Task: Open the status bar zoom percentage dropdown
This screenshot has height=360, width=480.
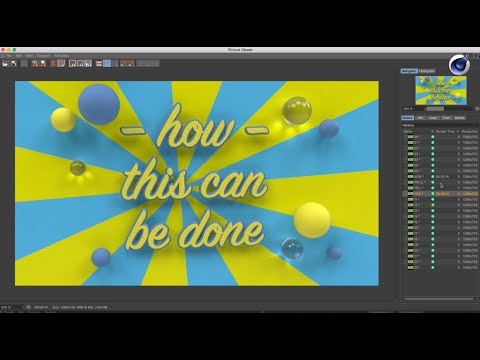Action: click(x=12, y=307)
